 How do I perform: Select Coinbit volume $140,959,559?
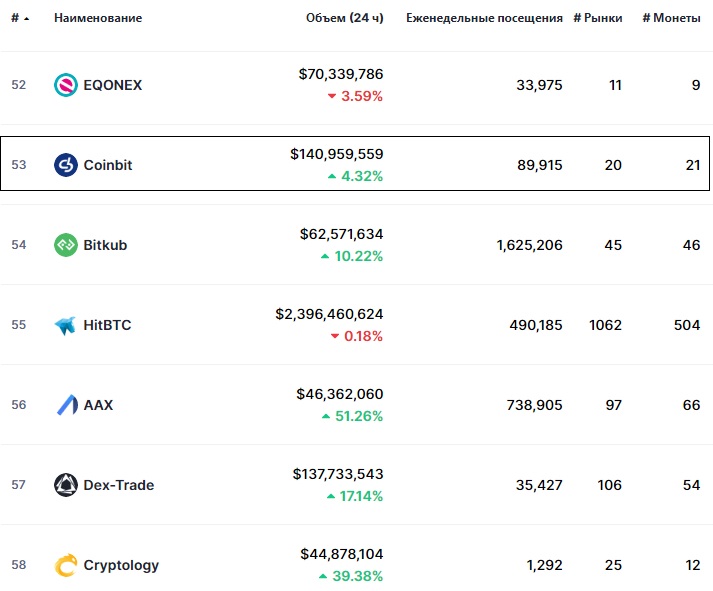pyautogui.click(x=337, y=154)
